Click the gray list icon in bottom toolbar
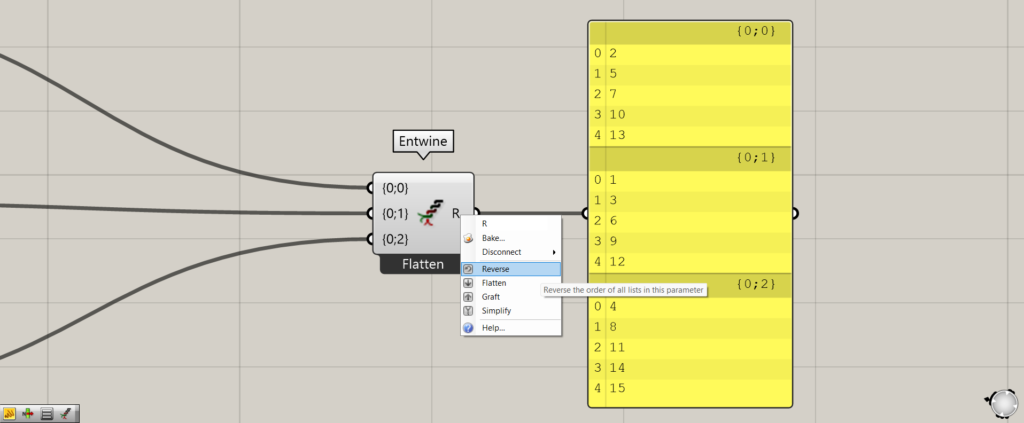 click(x=47, y=413)
